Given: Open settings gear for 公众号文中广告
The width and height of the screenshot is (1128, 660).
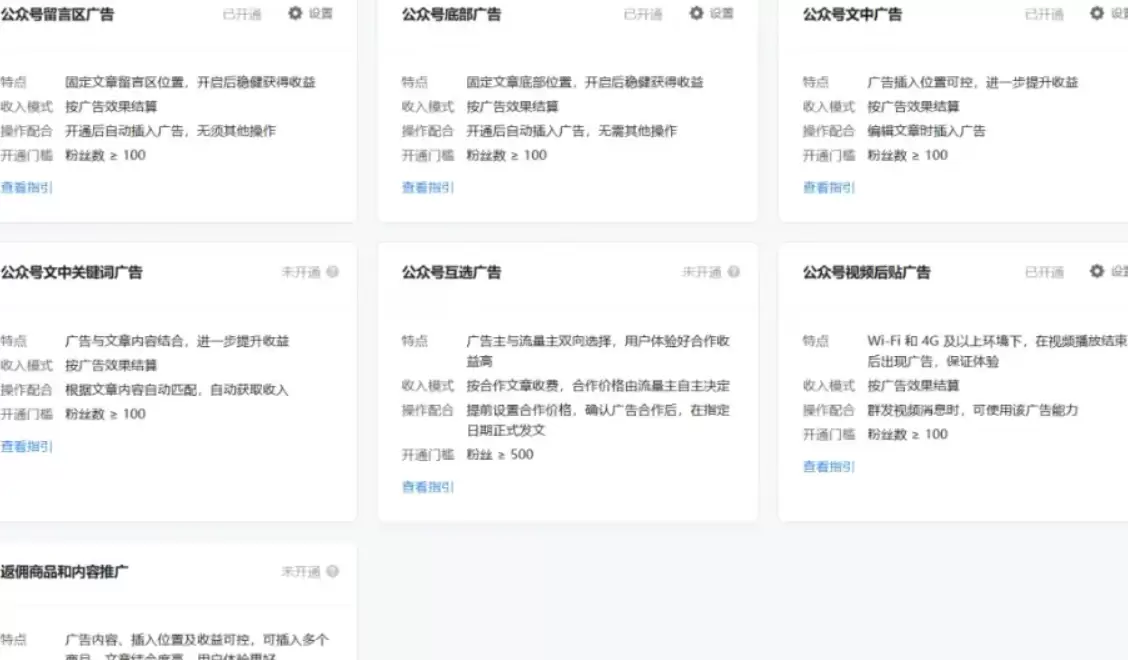Looking at the screenshot, I should pos(1096,13).
